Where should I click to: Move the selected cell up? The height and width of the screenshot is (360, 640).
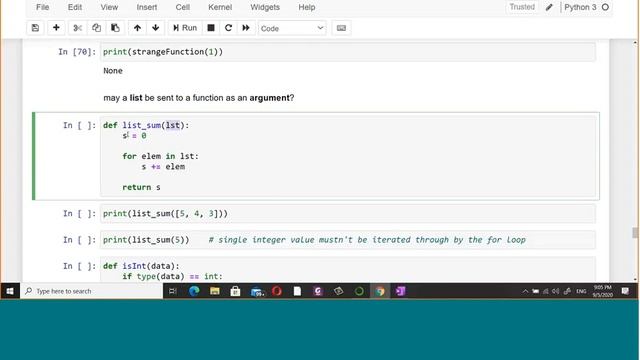click(x=137, y=28)
